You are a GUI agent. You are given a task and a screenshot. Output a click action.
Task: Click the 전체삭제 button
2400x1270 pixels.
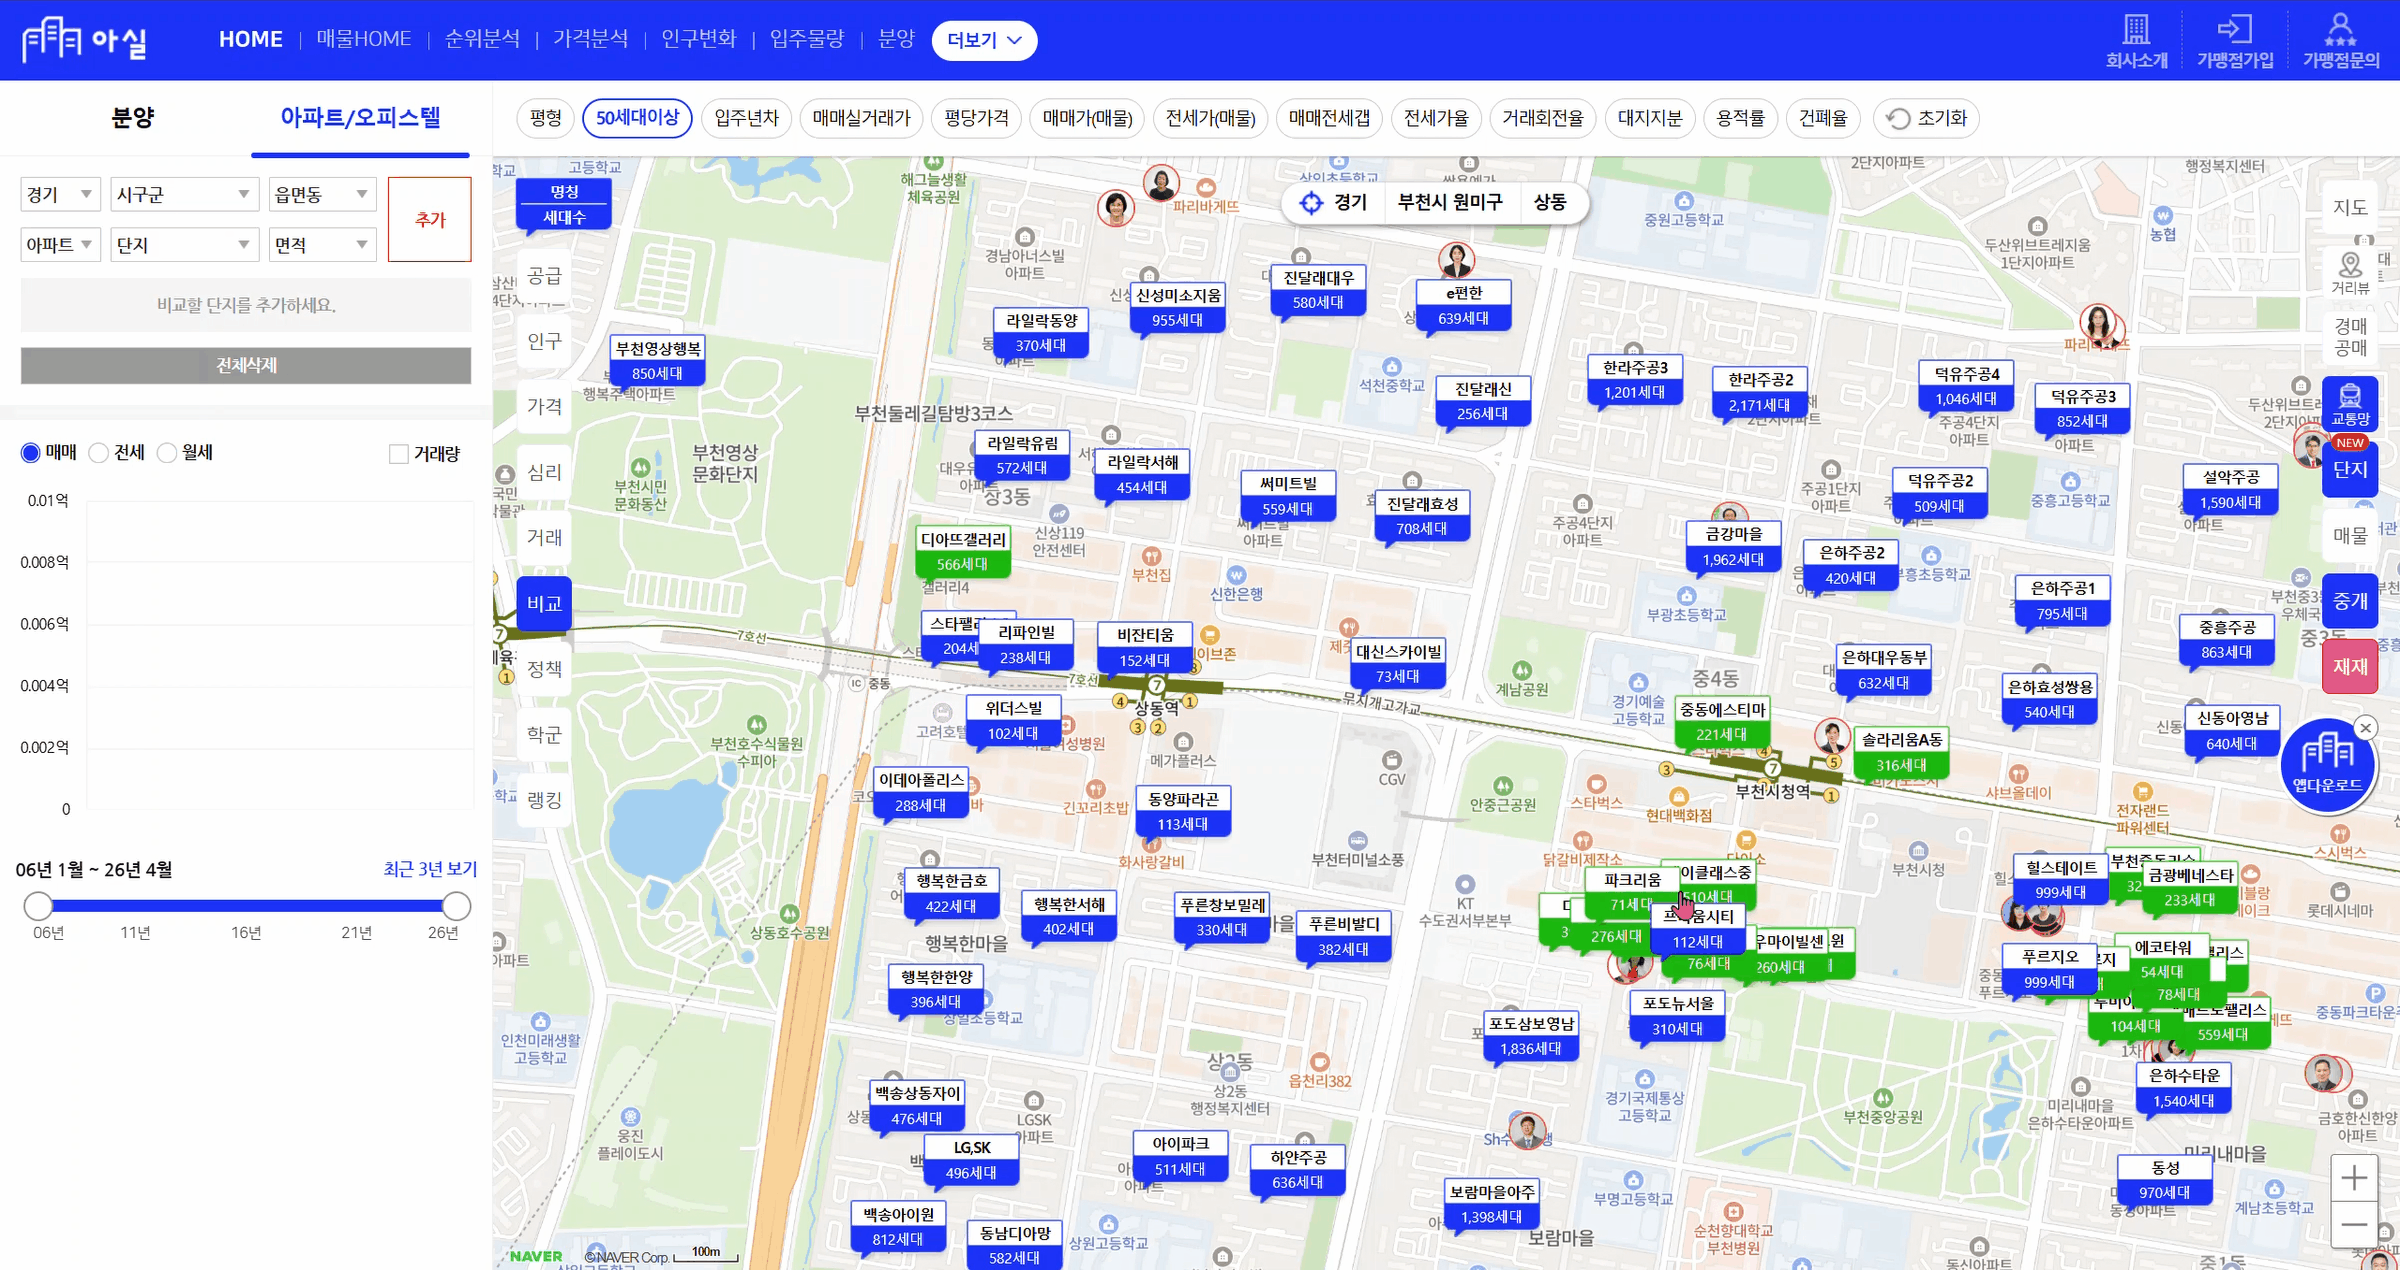[x=246, y=365]
